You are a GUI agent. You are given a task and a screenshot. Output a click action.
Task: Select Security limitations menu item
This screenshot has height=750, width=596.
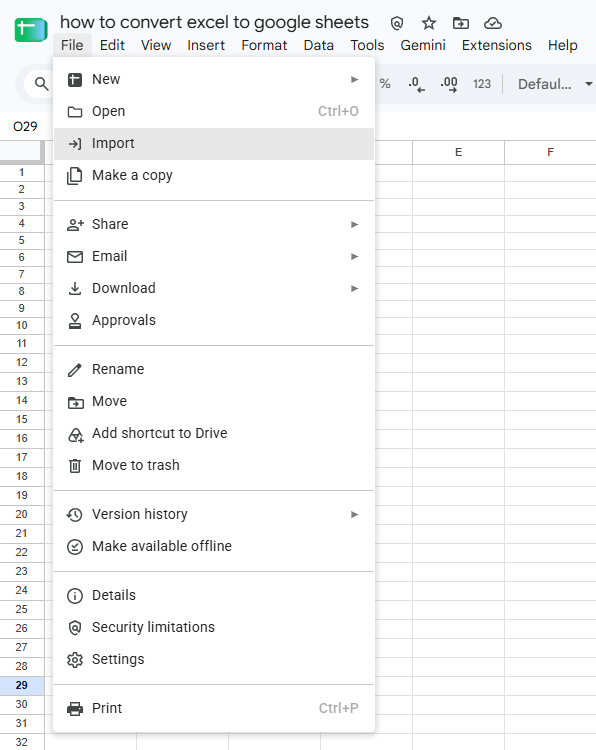pyautogui.click(x=214, y=628)
